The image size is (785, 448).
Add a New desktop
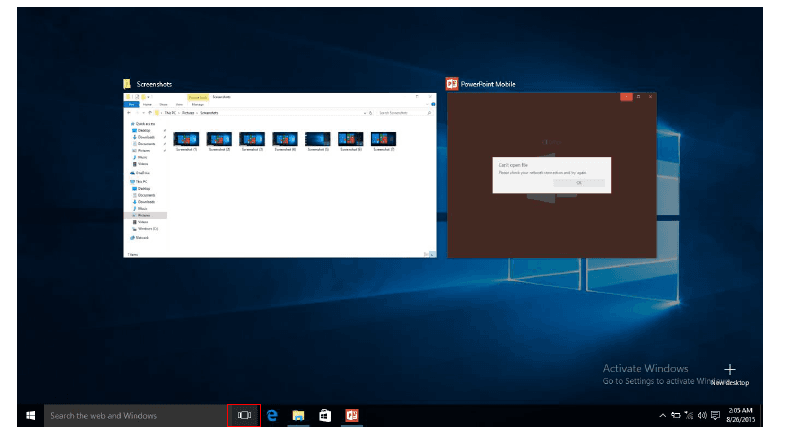coord(730,371)
